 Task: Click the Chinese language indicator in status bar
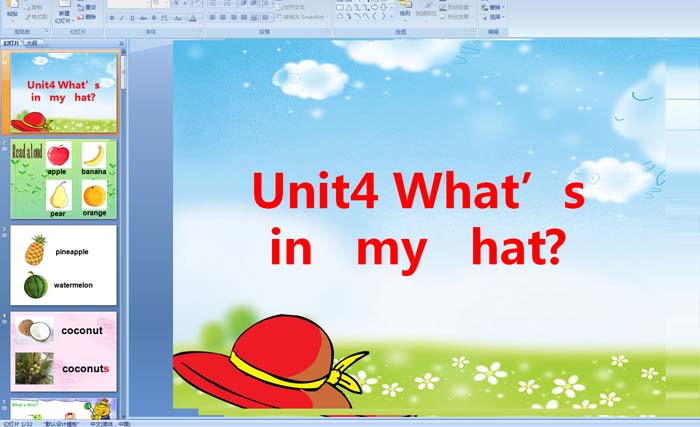click(x=110, y=424)
